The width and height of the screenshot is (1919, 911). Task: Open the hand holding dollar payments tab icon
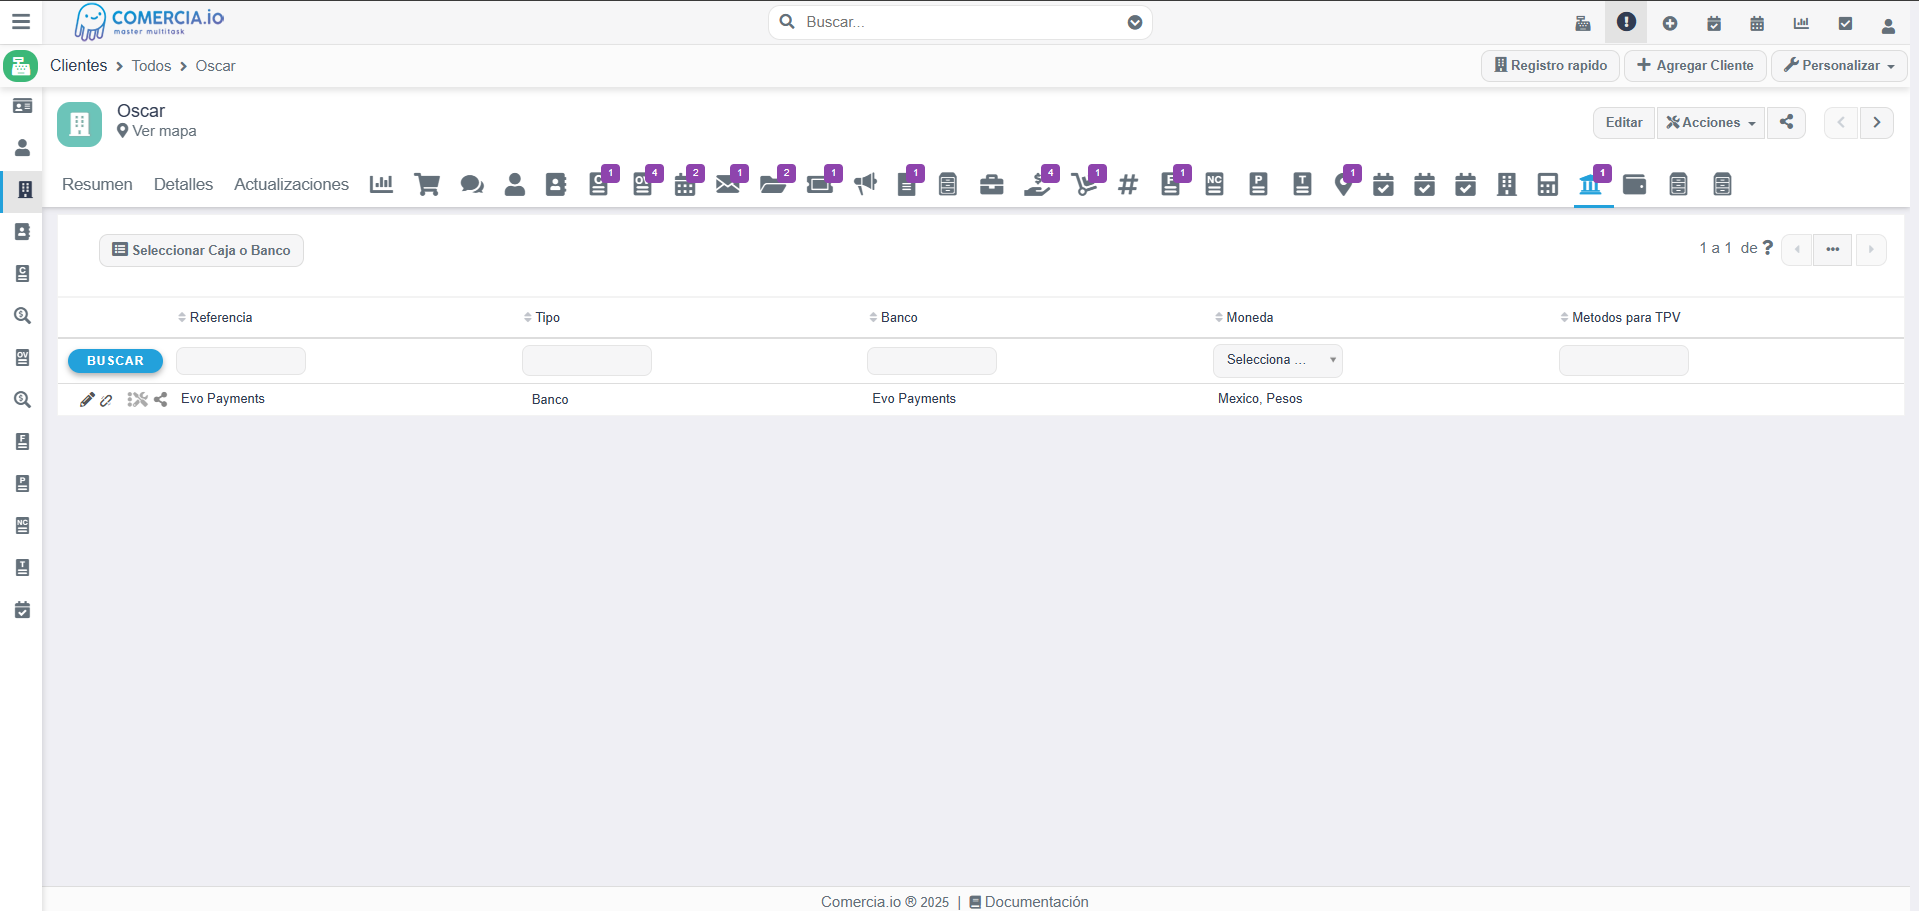coord(1038,184)
